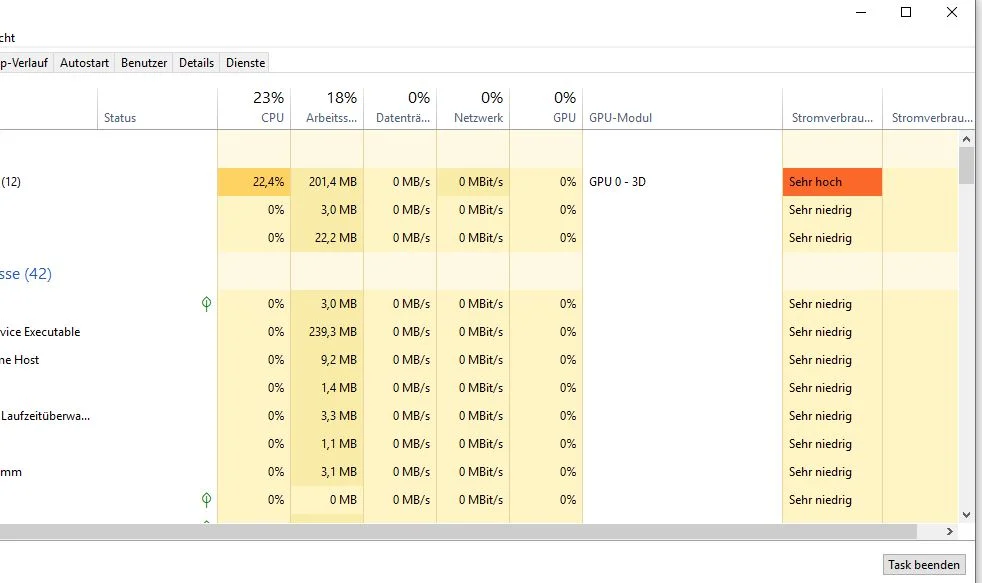Select the App-Verlauf tab
The image size is (982, 583).
[25, 63]
